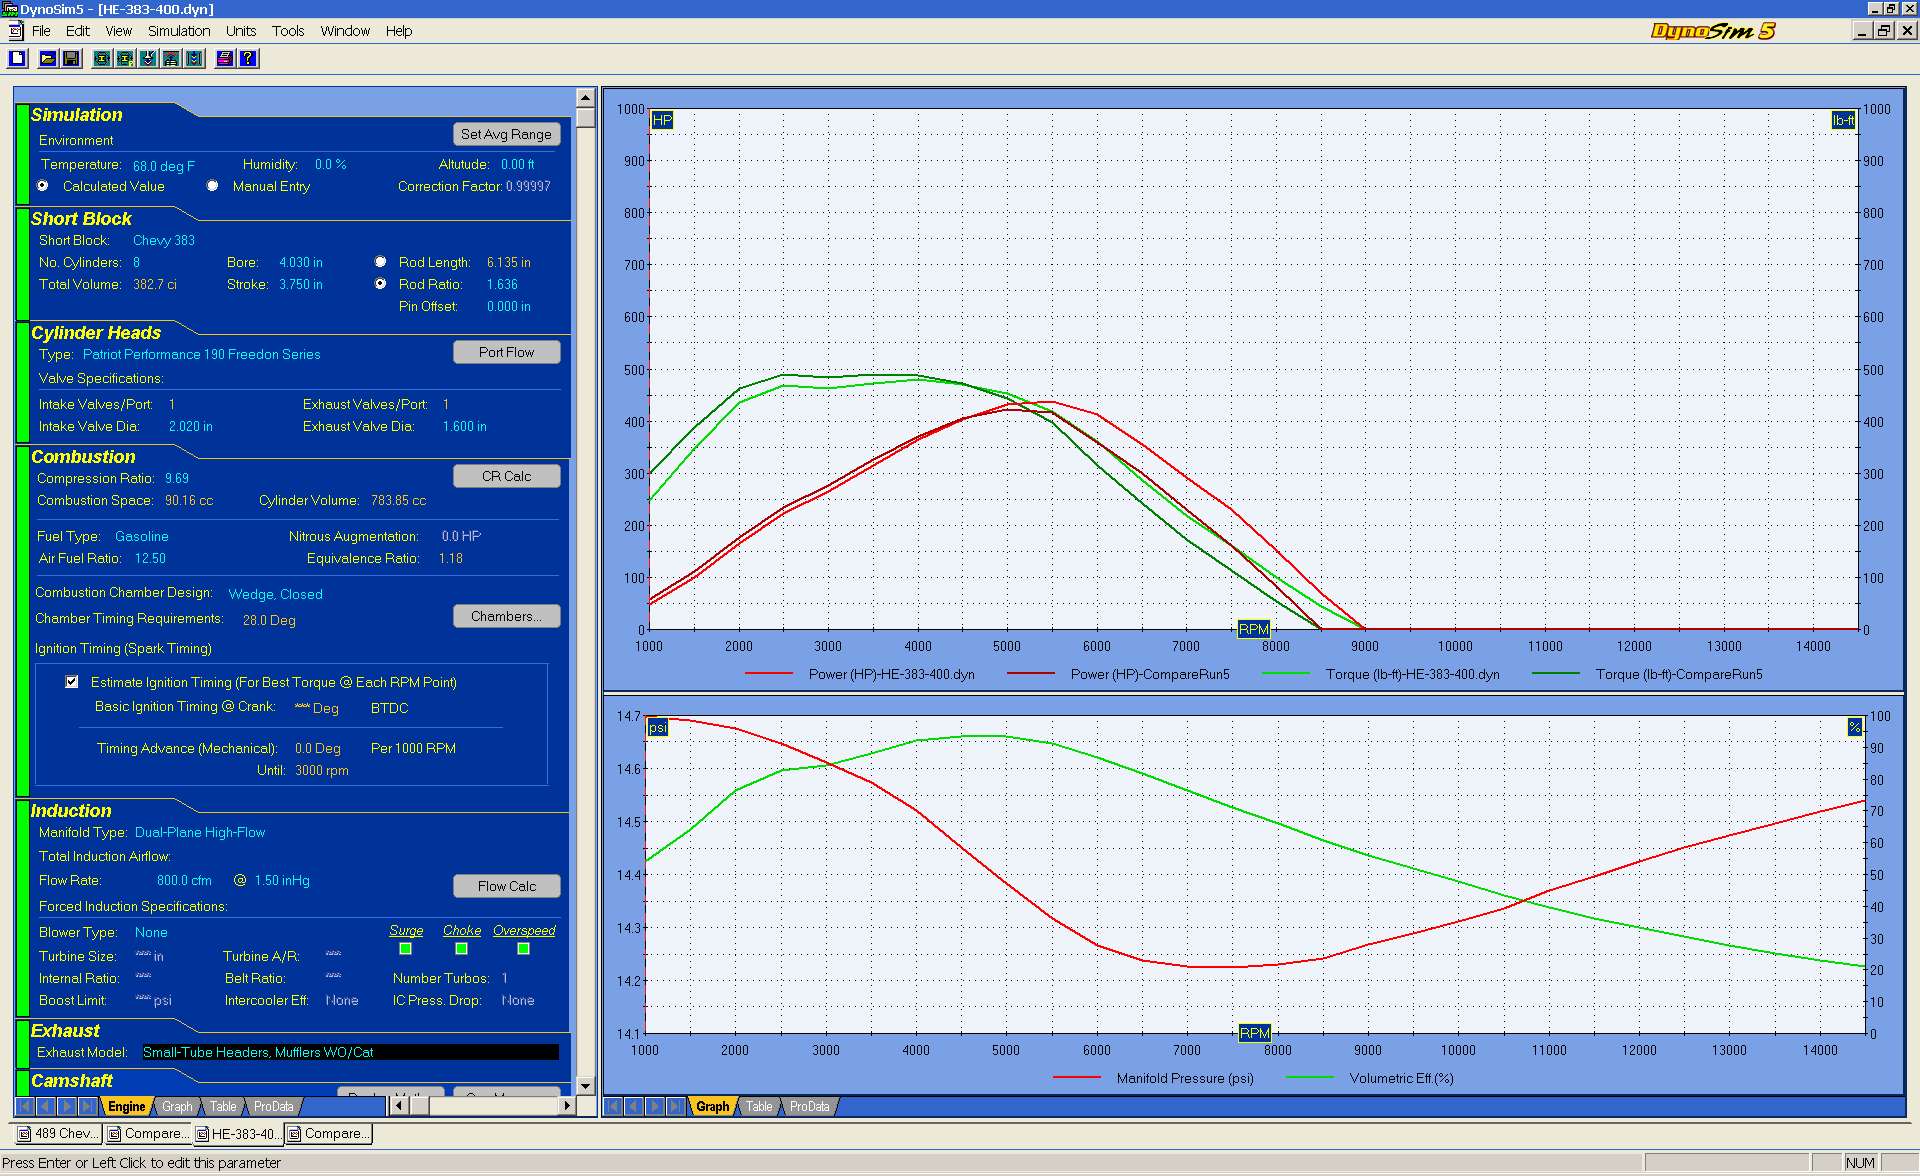Switch right pane to Table tab
1920x1176 pixels.
tap(759, 1106)
